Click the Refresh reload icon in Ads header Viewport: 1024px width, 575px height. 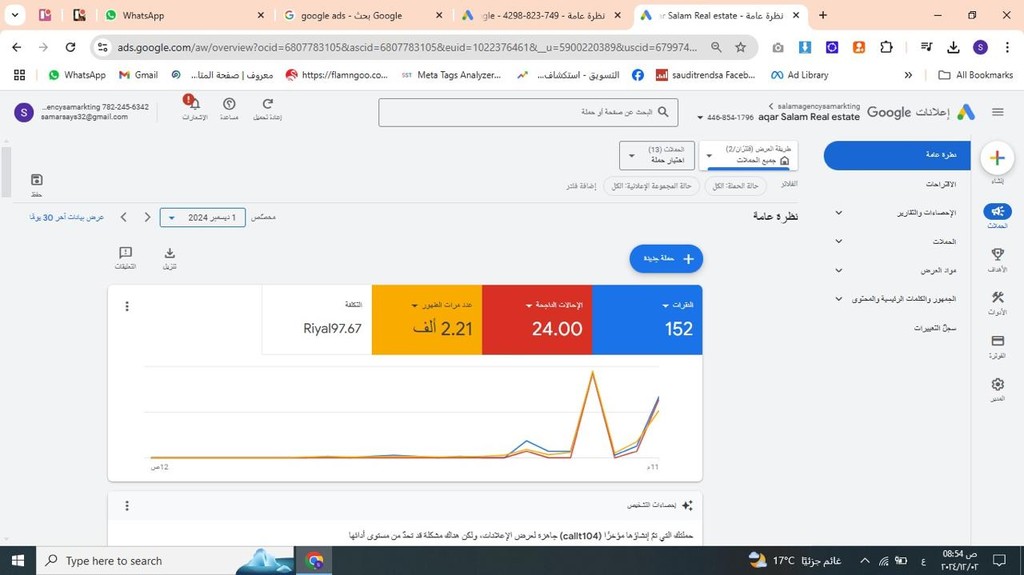267,104
